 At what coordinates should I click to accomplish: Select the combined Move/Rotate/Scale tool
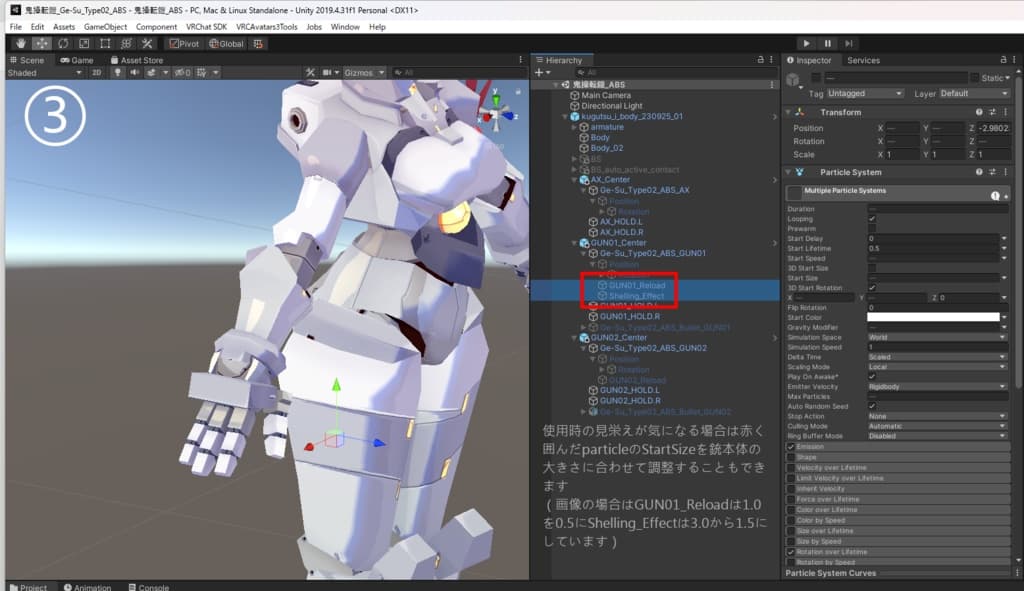pos(125,43)
